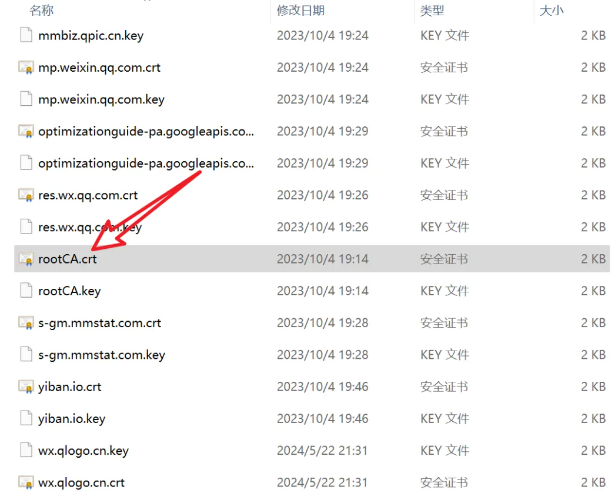Click the certificate icon beside yiban.io.crt
The width and height of the screenshot is (612, 492).
26,387
